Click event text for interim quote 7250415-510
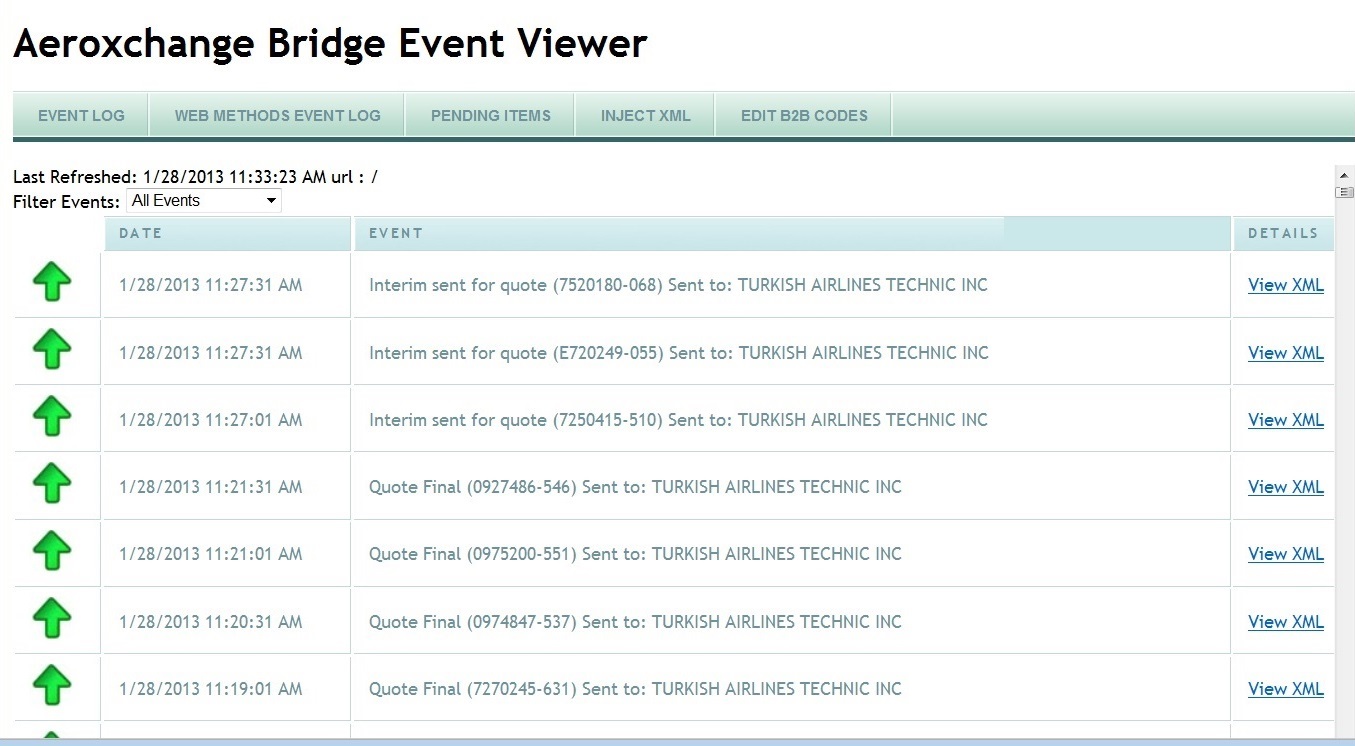Viewport: 1355px width, 746px height. coord(678,420)
